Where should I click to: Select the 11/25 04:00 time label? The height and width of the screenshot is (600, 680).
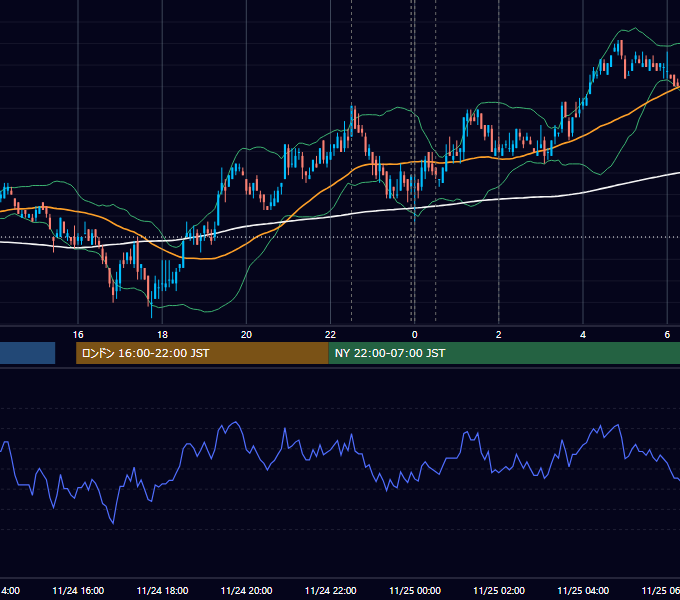583,590
